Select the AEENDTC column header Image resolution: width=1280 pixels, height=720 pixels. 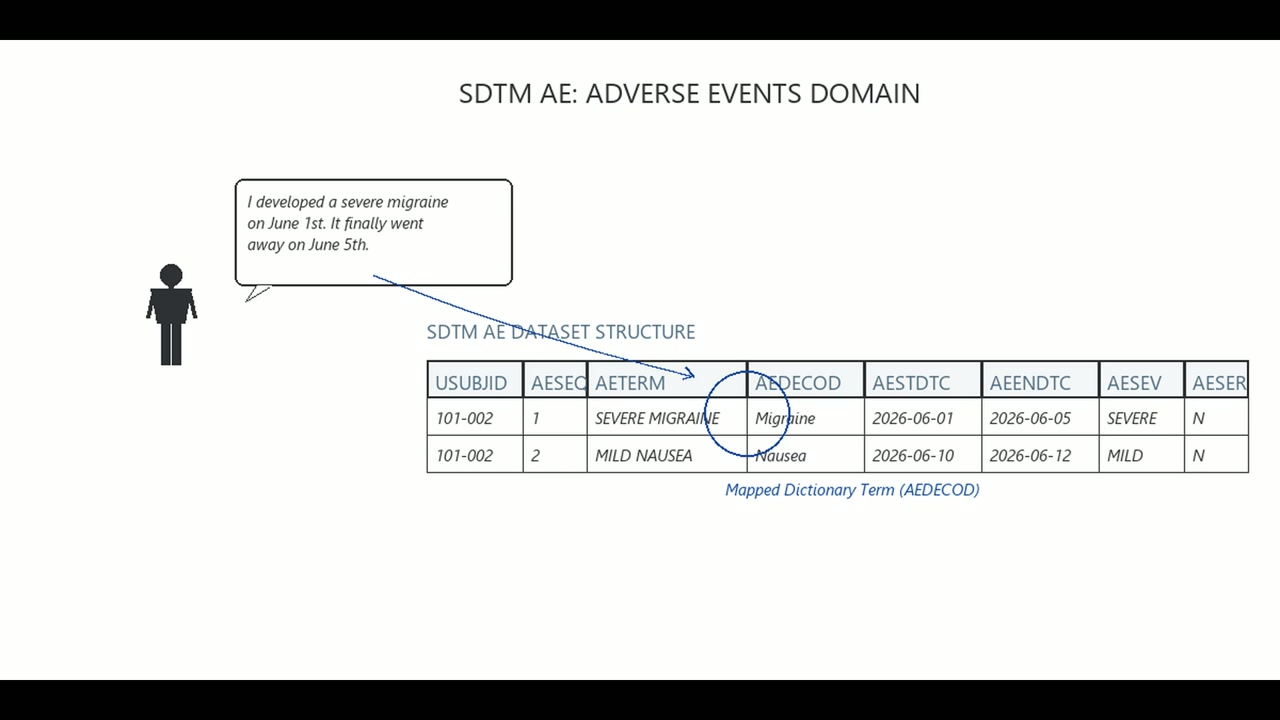point(1040,381)
